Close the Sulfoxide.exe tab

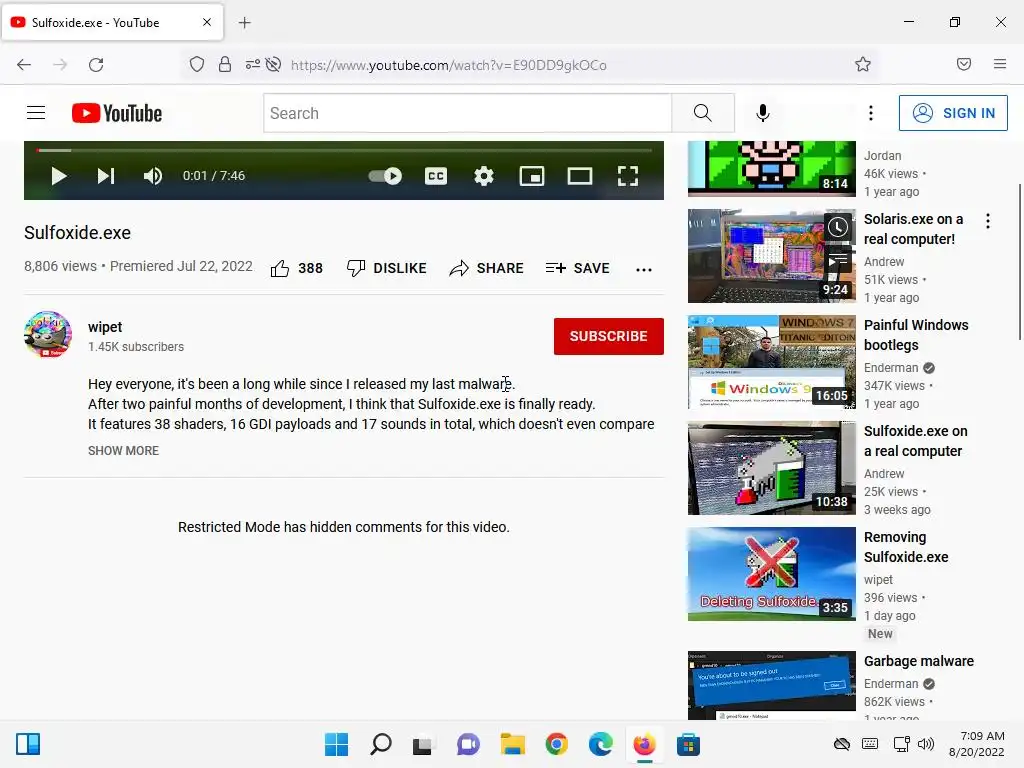click(x=206, y=22)
